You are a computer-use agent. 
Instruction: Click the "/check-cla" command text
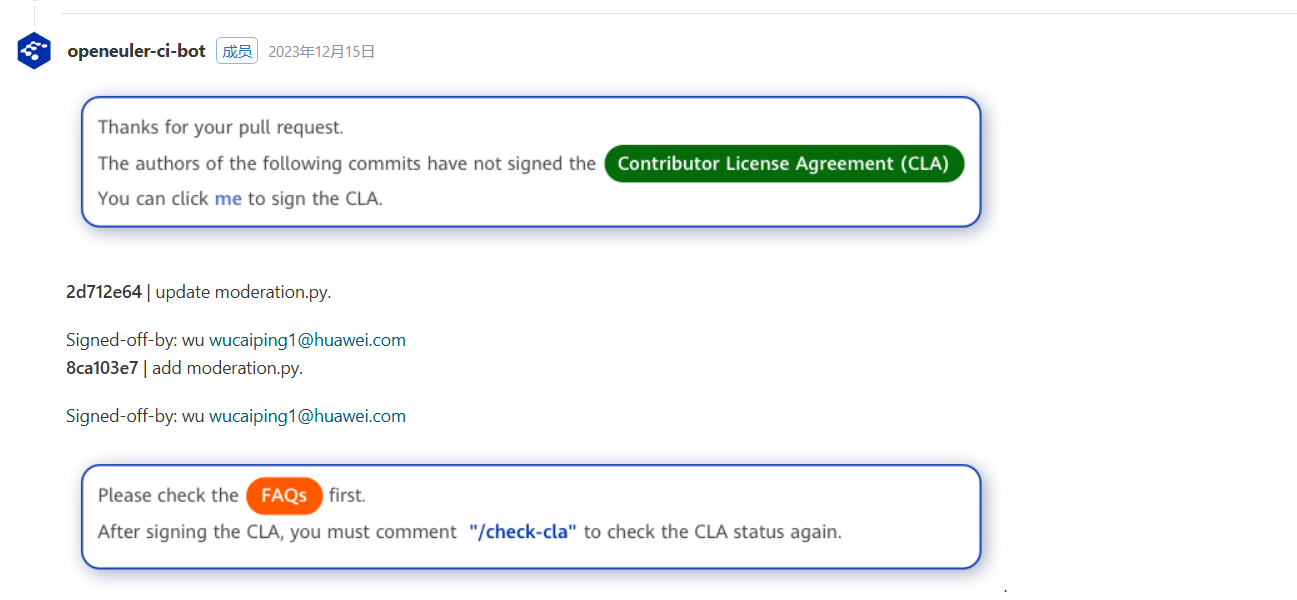[x=523, y=532]
